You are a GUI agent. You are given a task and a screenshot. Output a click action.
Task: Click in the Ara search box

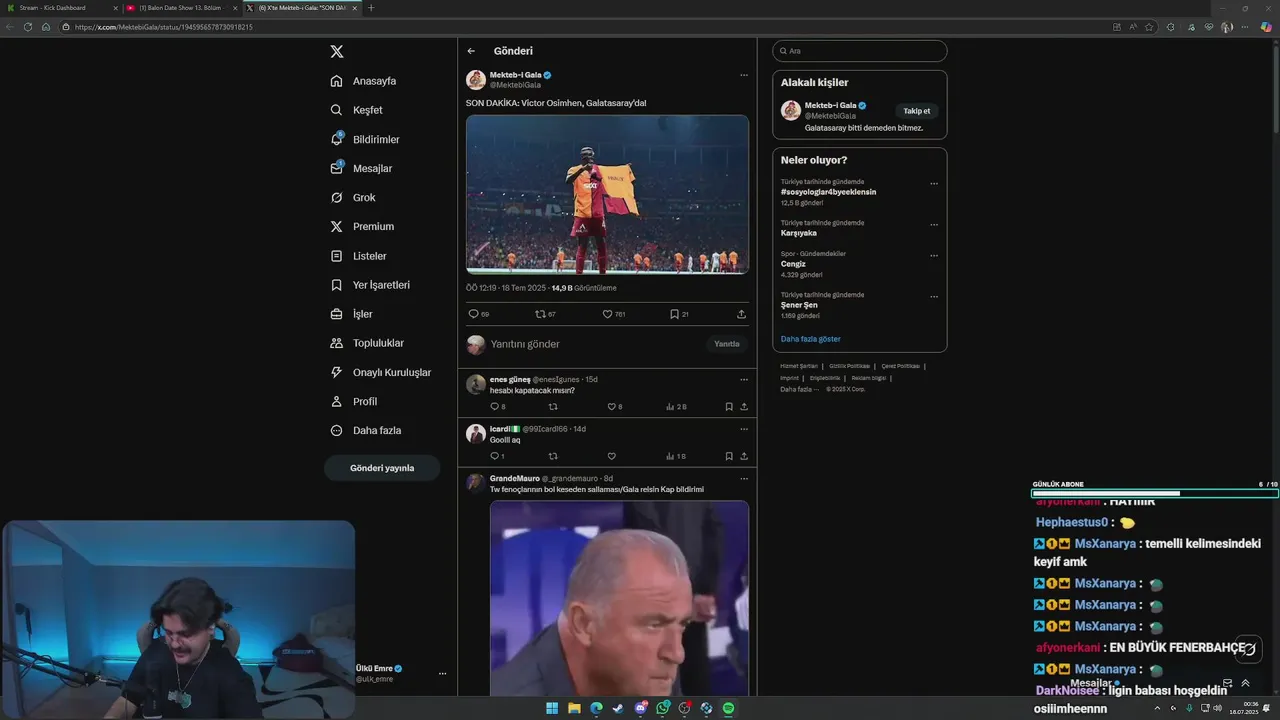(x=860, y=51)
